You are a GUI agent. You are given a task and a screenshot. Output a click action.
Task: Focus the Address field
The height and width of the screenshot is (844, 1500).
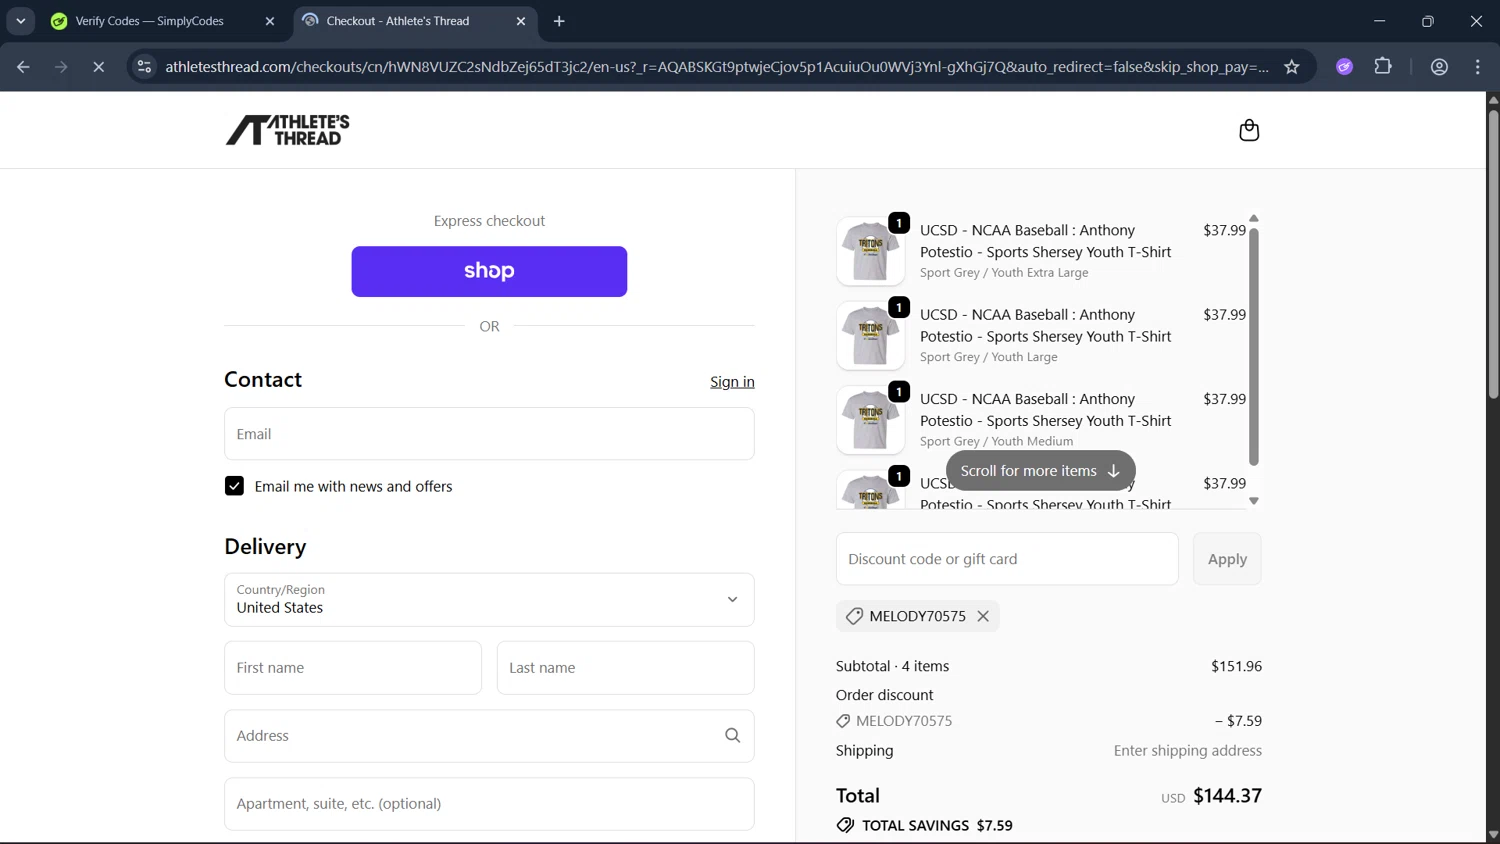tap(489, 736)
